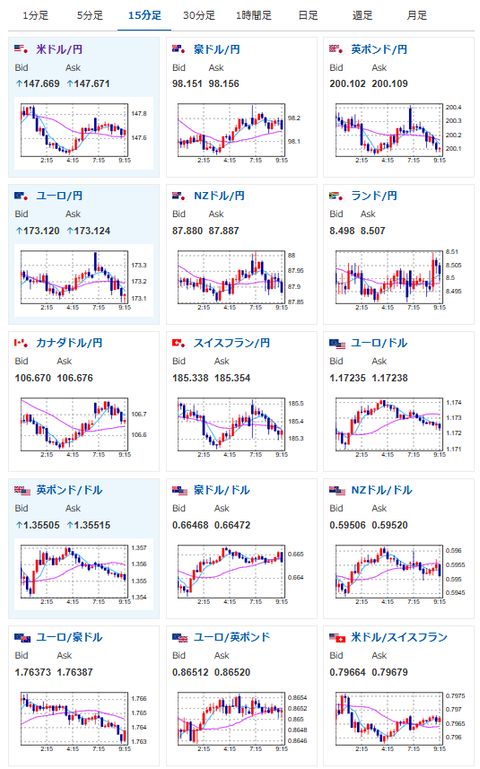Click the Canada flag icon beside カナダドル/円
The width and height of the screenshot is (480, 769).
point(22,343)
